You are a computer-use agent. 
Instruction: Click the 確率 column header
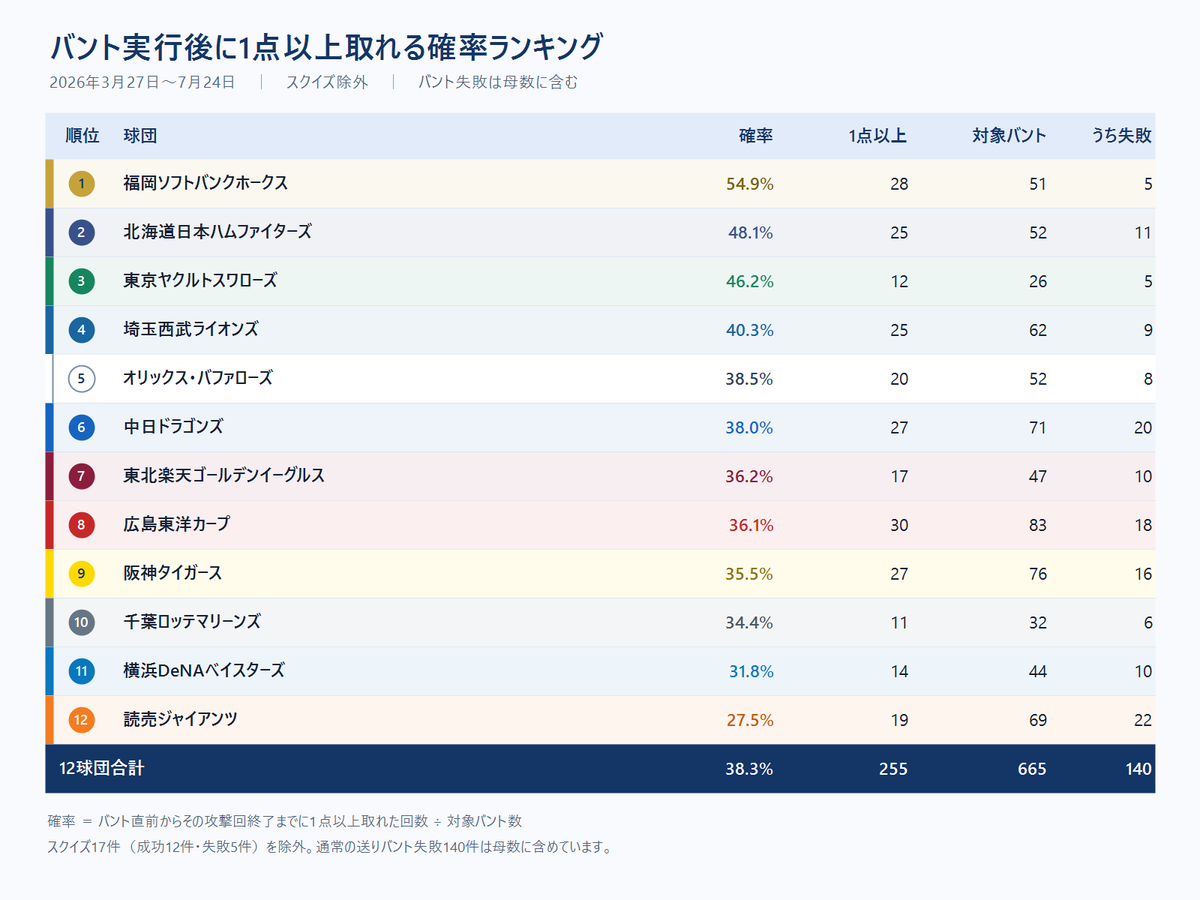tap(756, 136)
